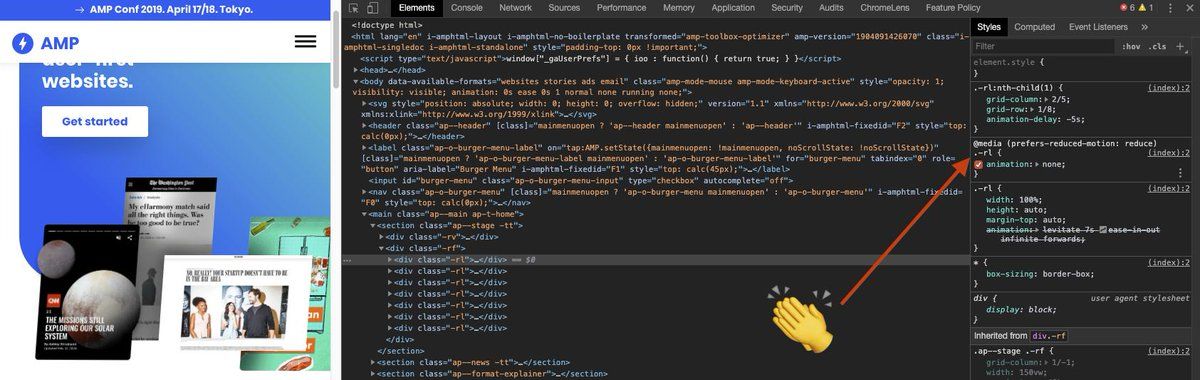The image size is (1200, 380).
Task: Select the <!doctype html> line
Action: coord(386,25)
